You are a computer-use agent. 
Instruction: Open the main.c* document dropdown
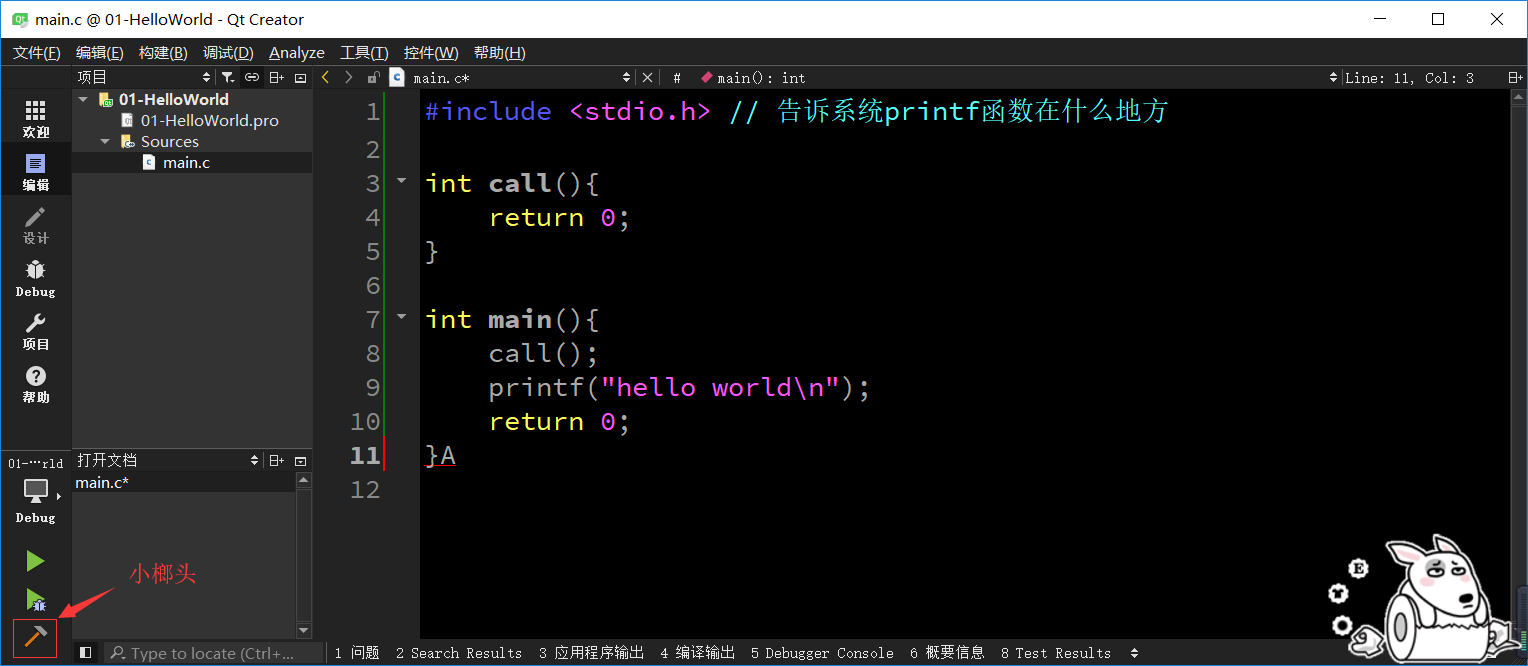coord(626,77)
